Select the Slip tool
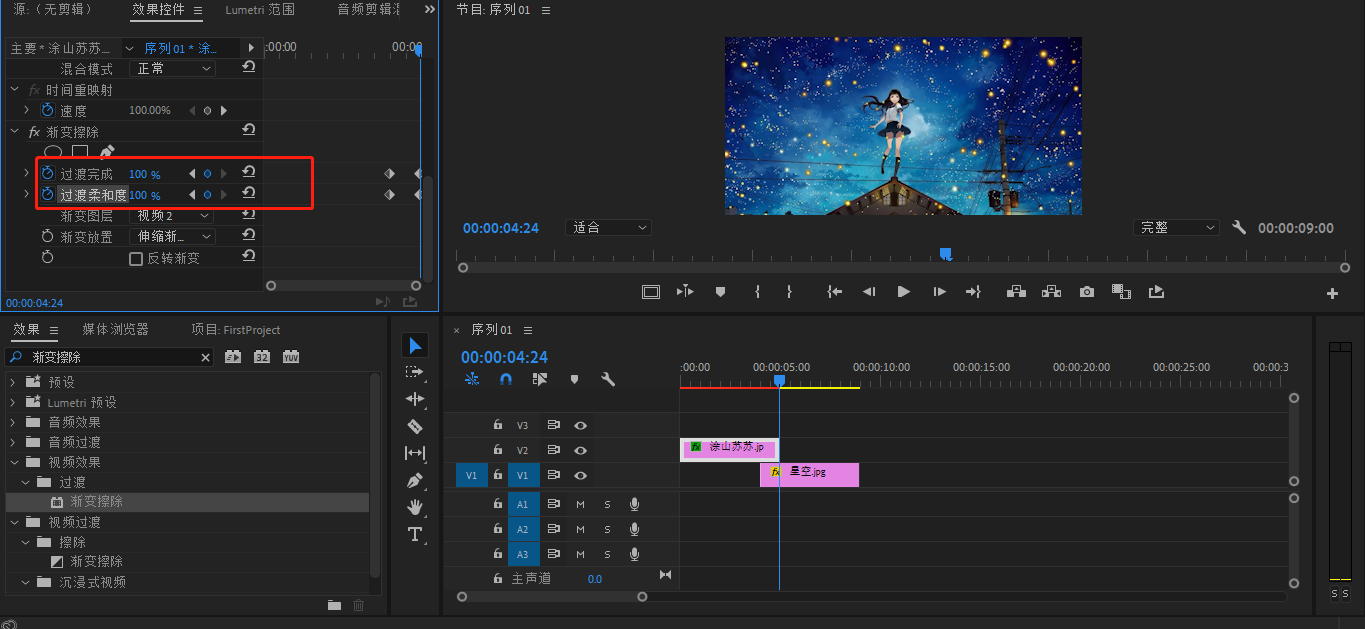 coord(415,453)
